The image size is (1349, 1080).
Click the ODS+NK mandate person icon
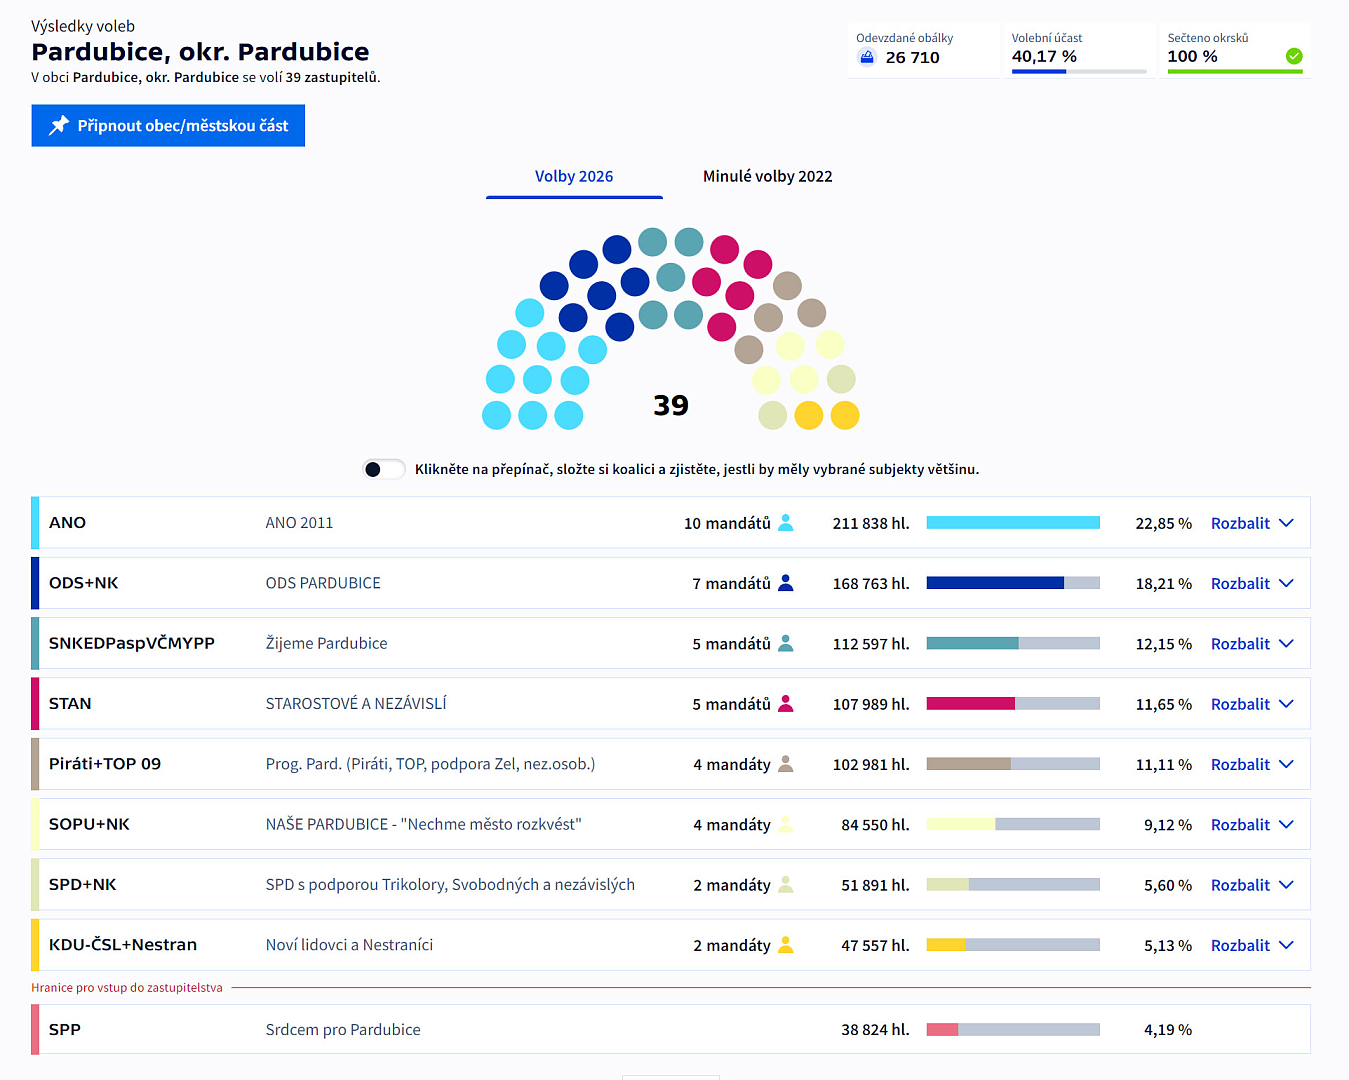786,583
